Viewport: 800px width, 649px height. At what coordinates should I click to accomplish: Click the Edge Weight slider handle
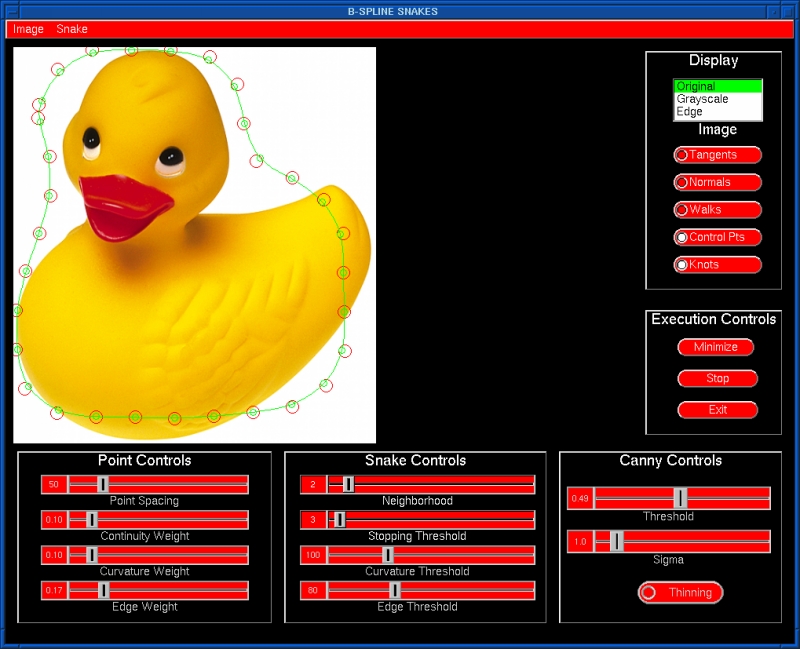tap(104, 590)
